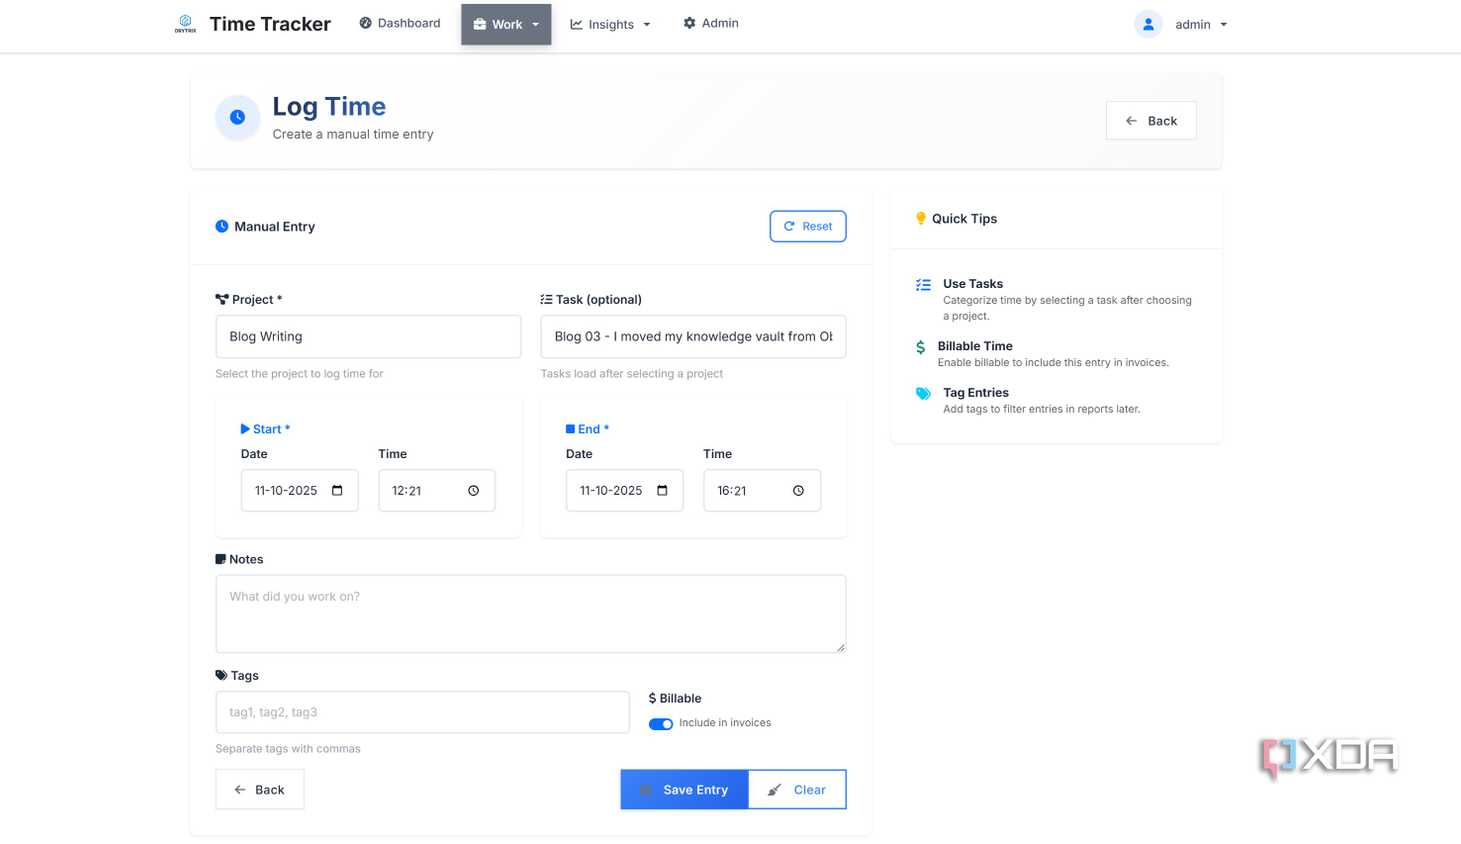The image size is (1461, 844).
Task: Click the 'Separate tags with commas' hint text
Action: (288, 749)
